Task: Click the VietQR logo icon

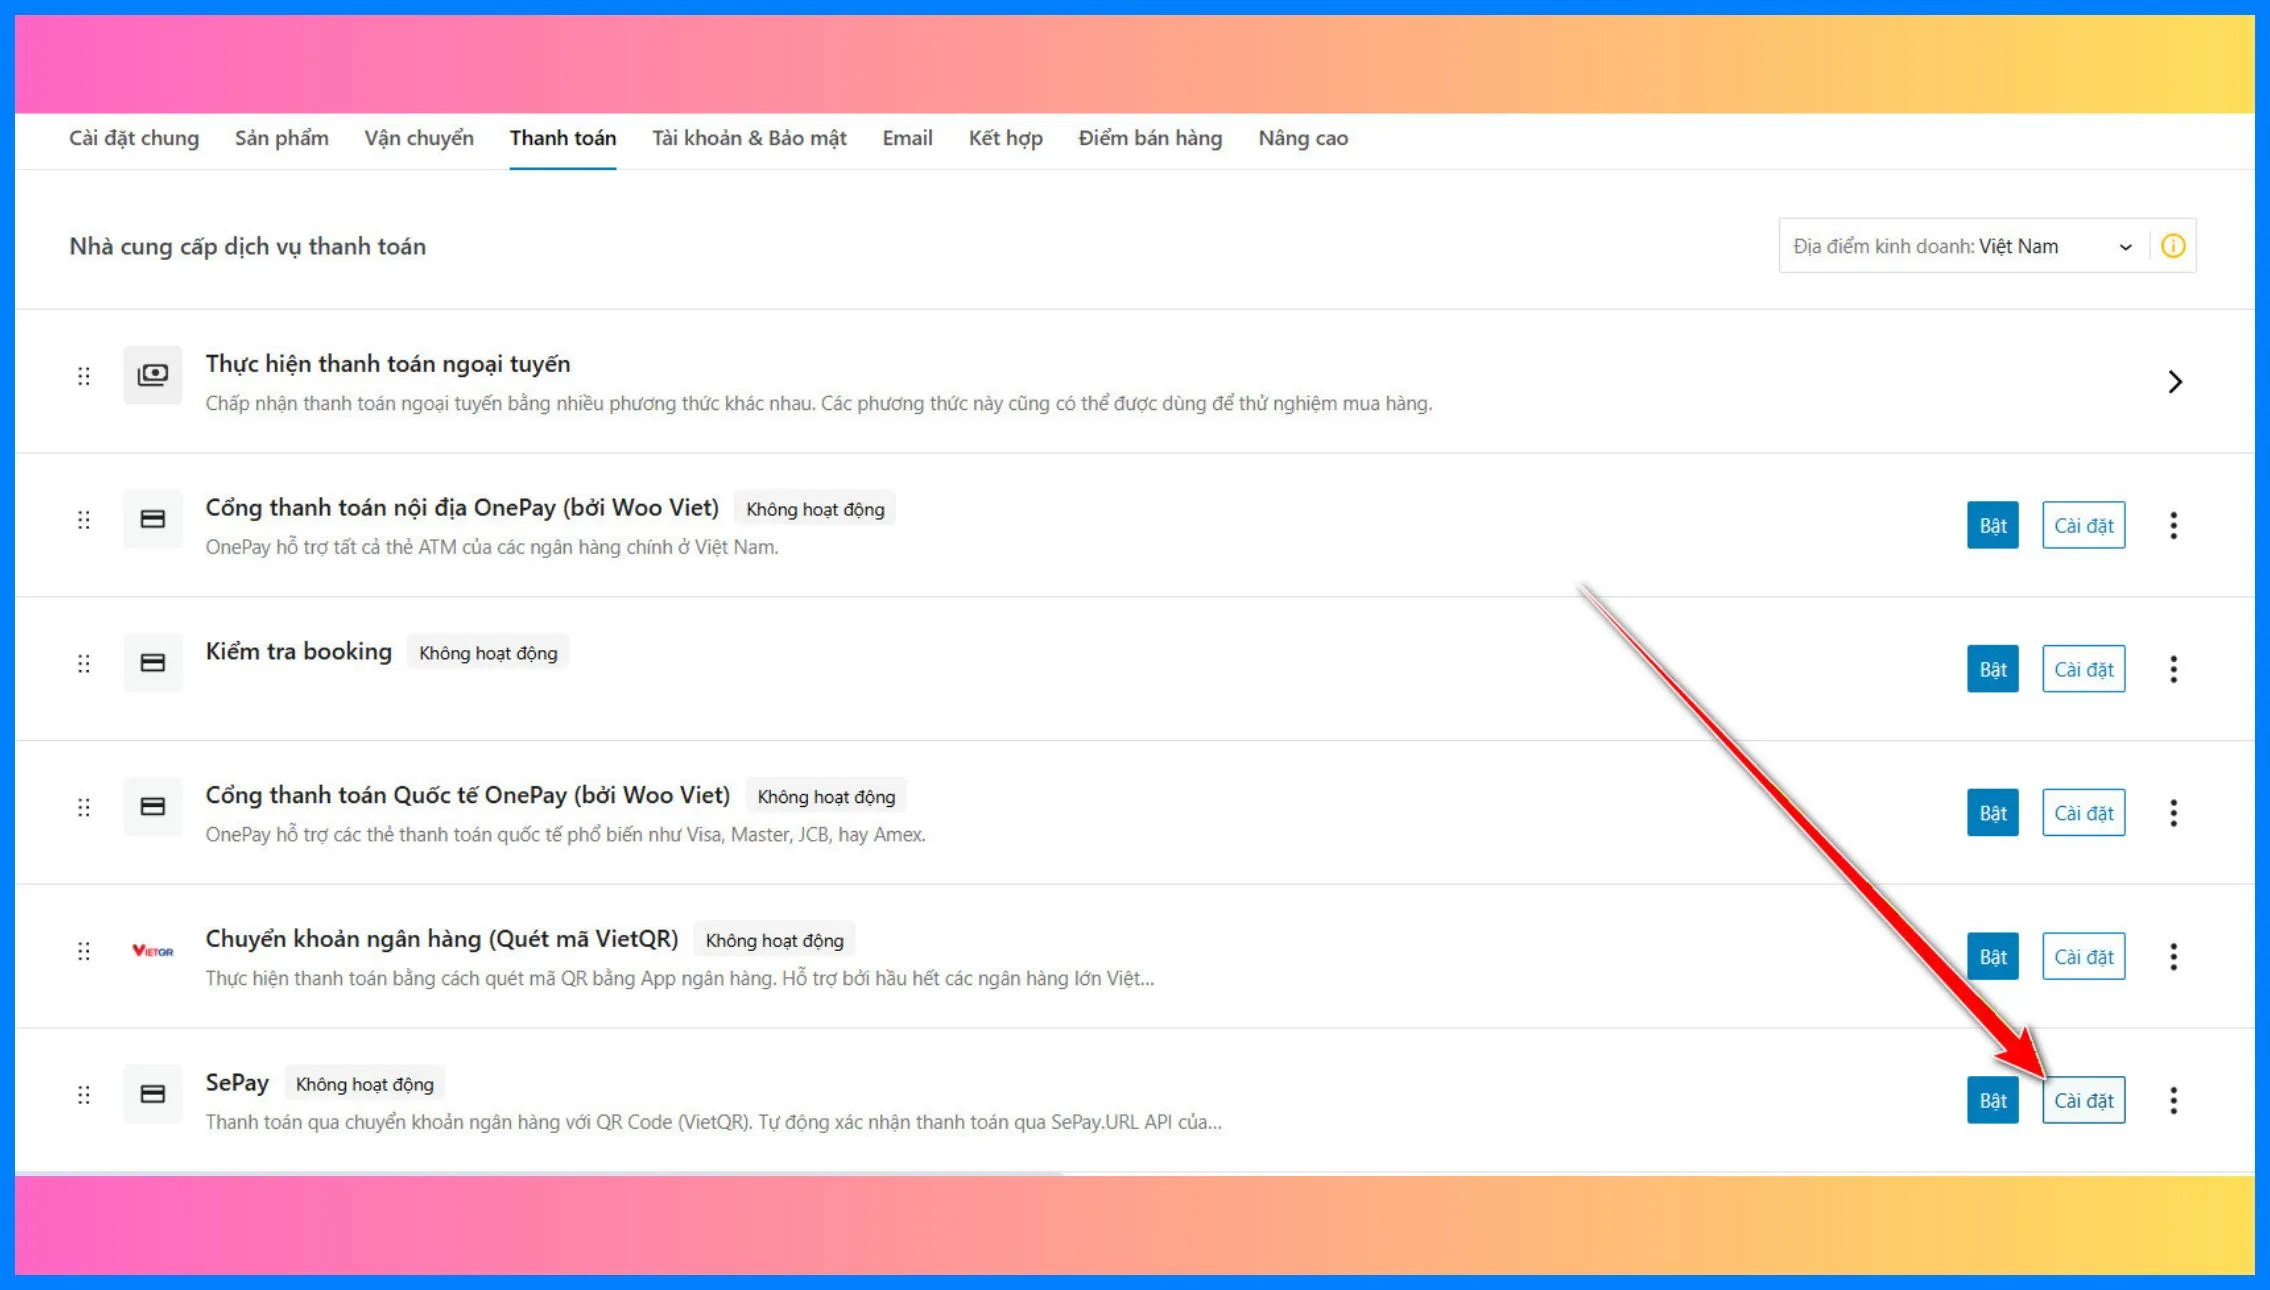Action: tap(152, 951)
